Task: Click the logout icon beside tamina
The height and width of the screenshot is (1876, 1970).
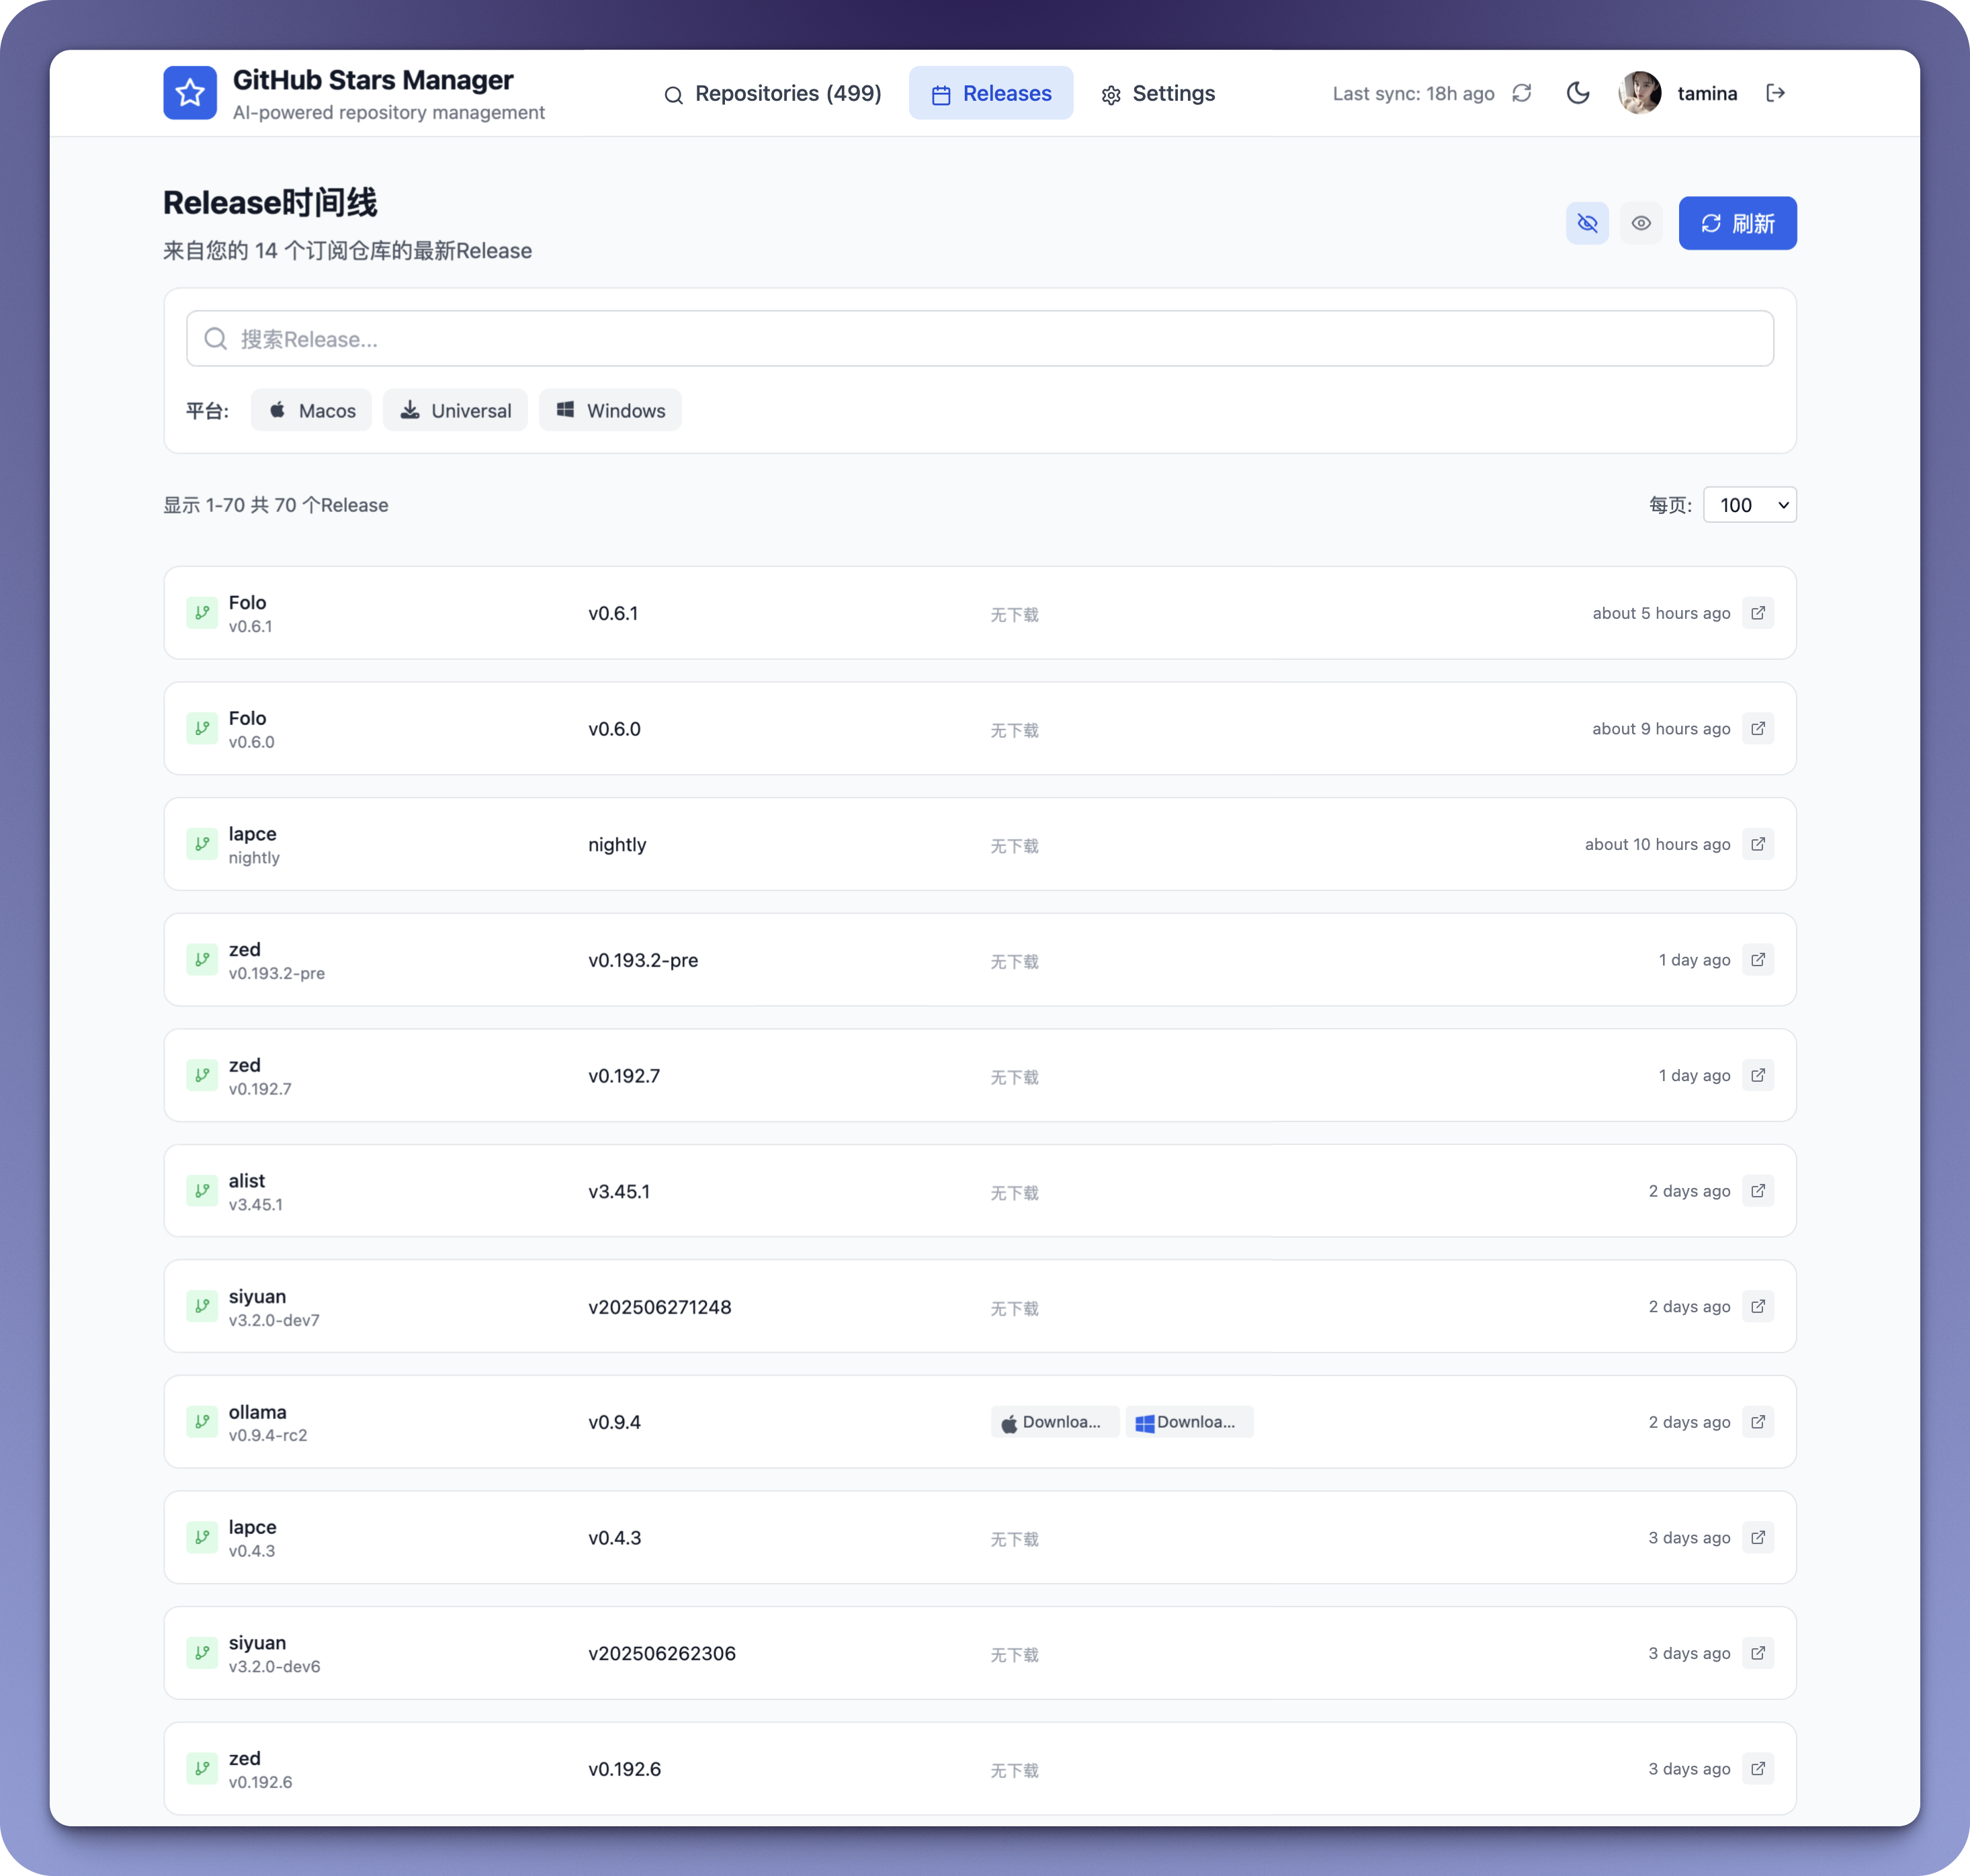Action: (x=1775, y=93)
